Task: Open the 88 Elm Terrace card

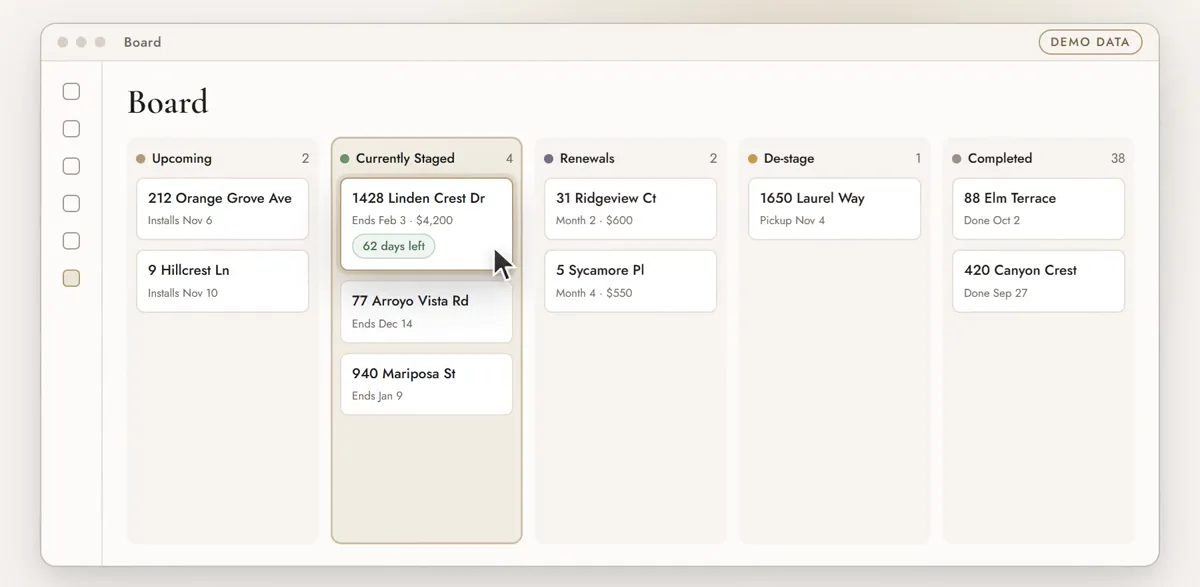Action: 1038,209
